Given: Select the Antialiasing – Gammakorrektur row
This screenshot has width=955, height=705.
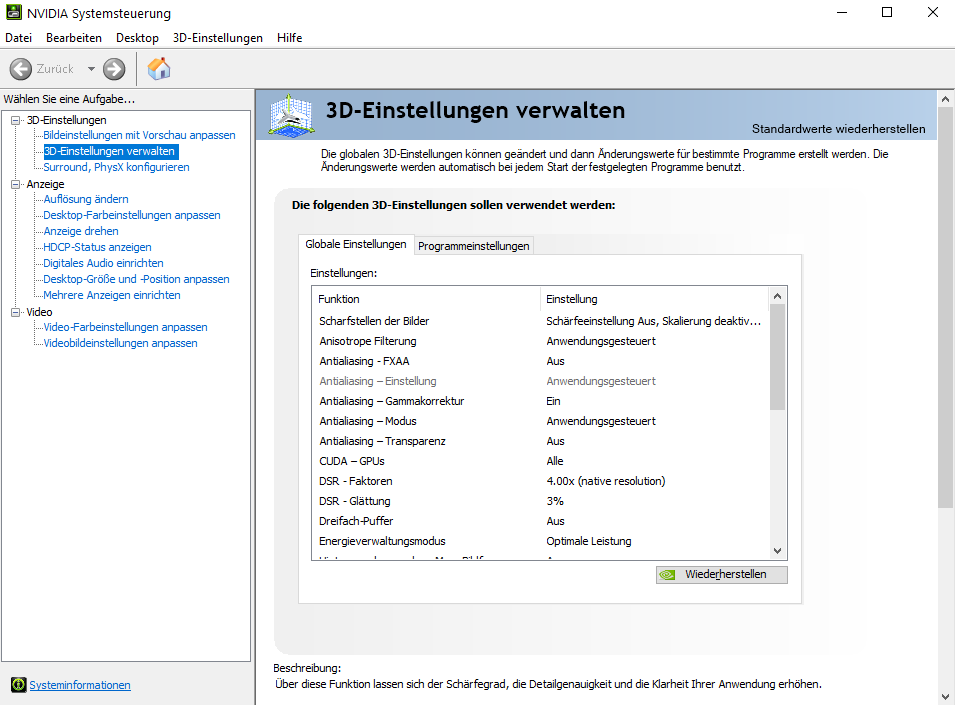Looking at the screenshot, I should [540, 401].
